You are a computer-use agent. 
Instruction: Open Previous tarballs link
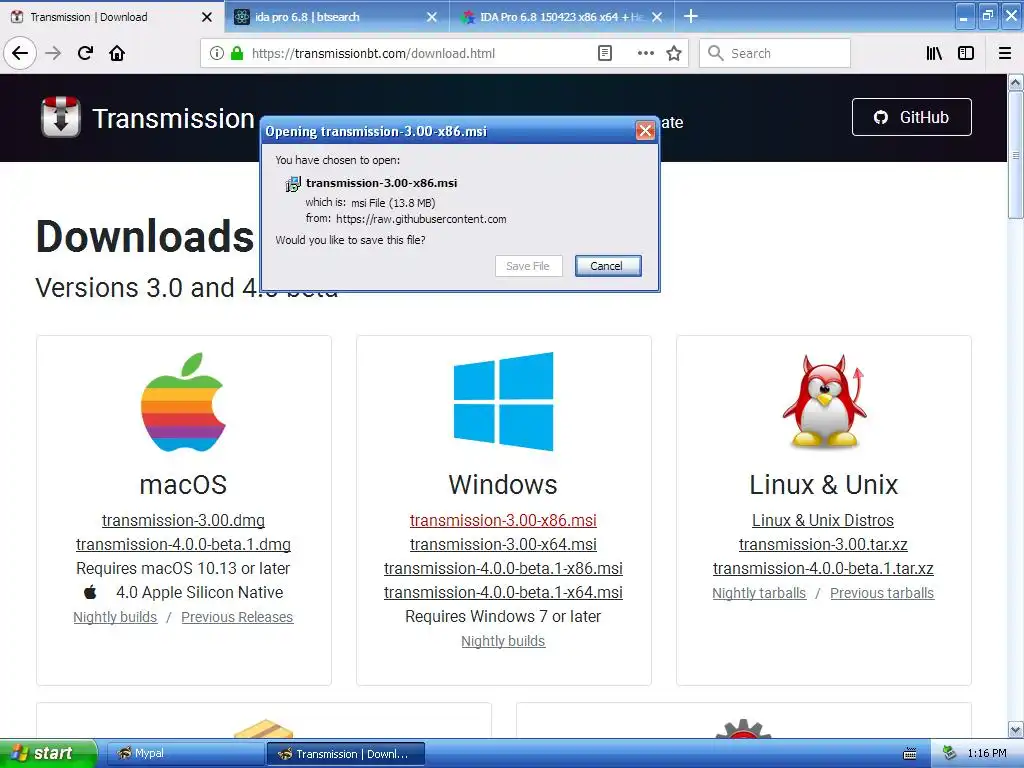click(x=882, y=593)
